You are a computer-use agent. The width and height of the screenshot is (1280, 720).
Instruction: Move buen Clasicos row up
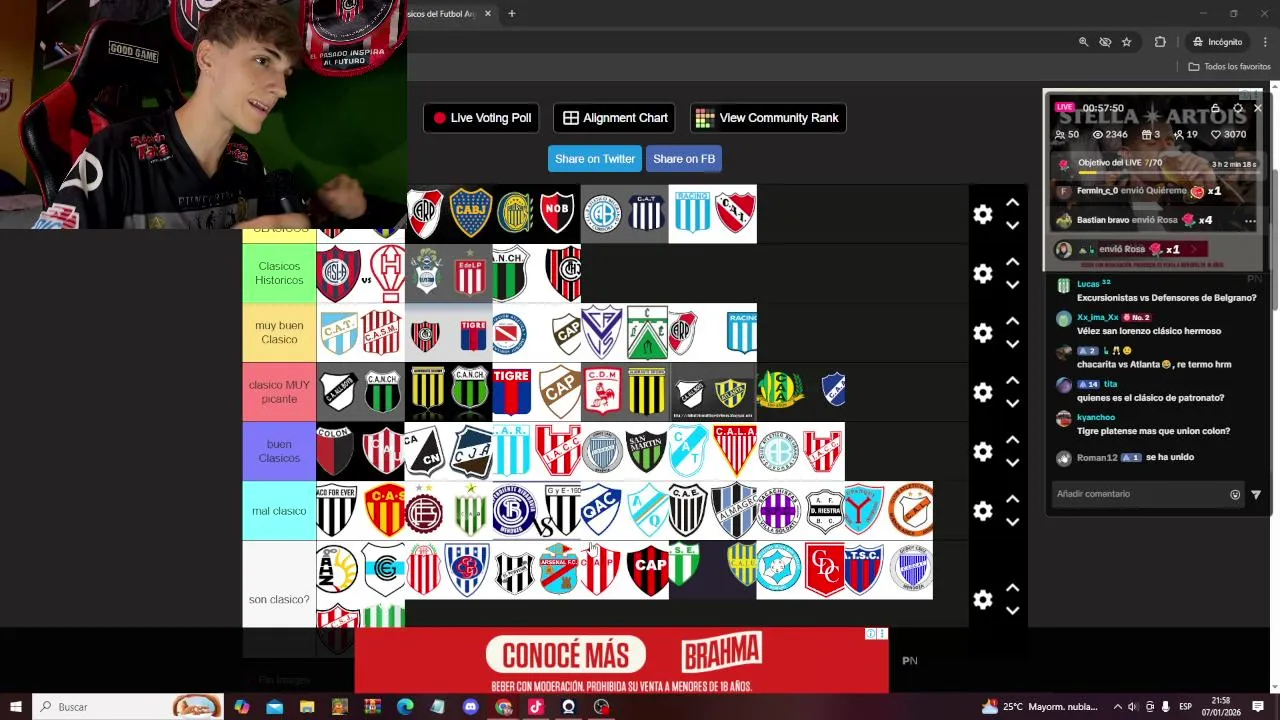(x=1012, y=440)
